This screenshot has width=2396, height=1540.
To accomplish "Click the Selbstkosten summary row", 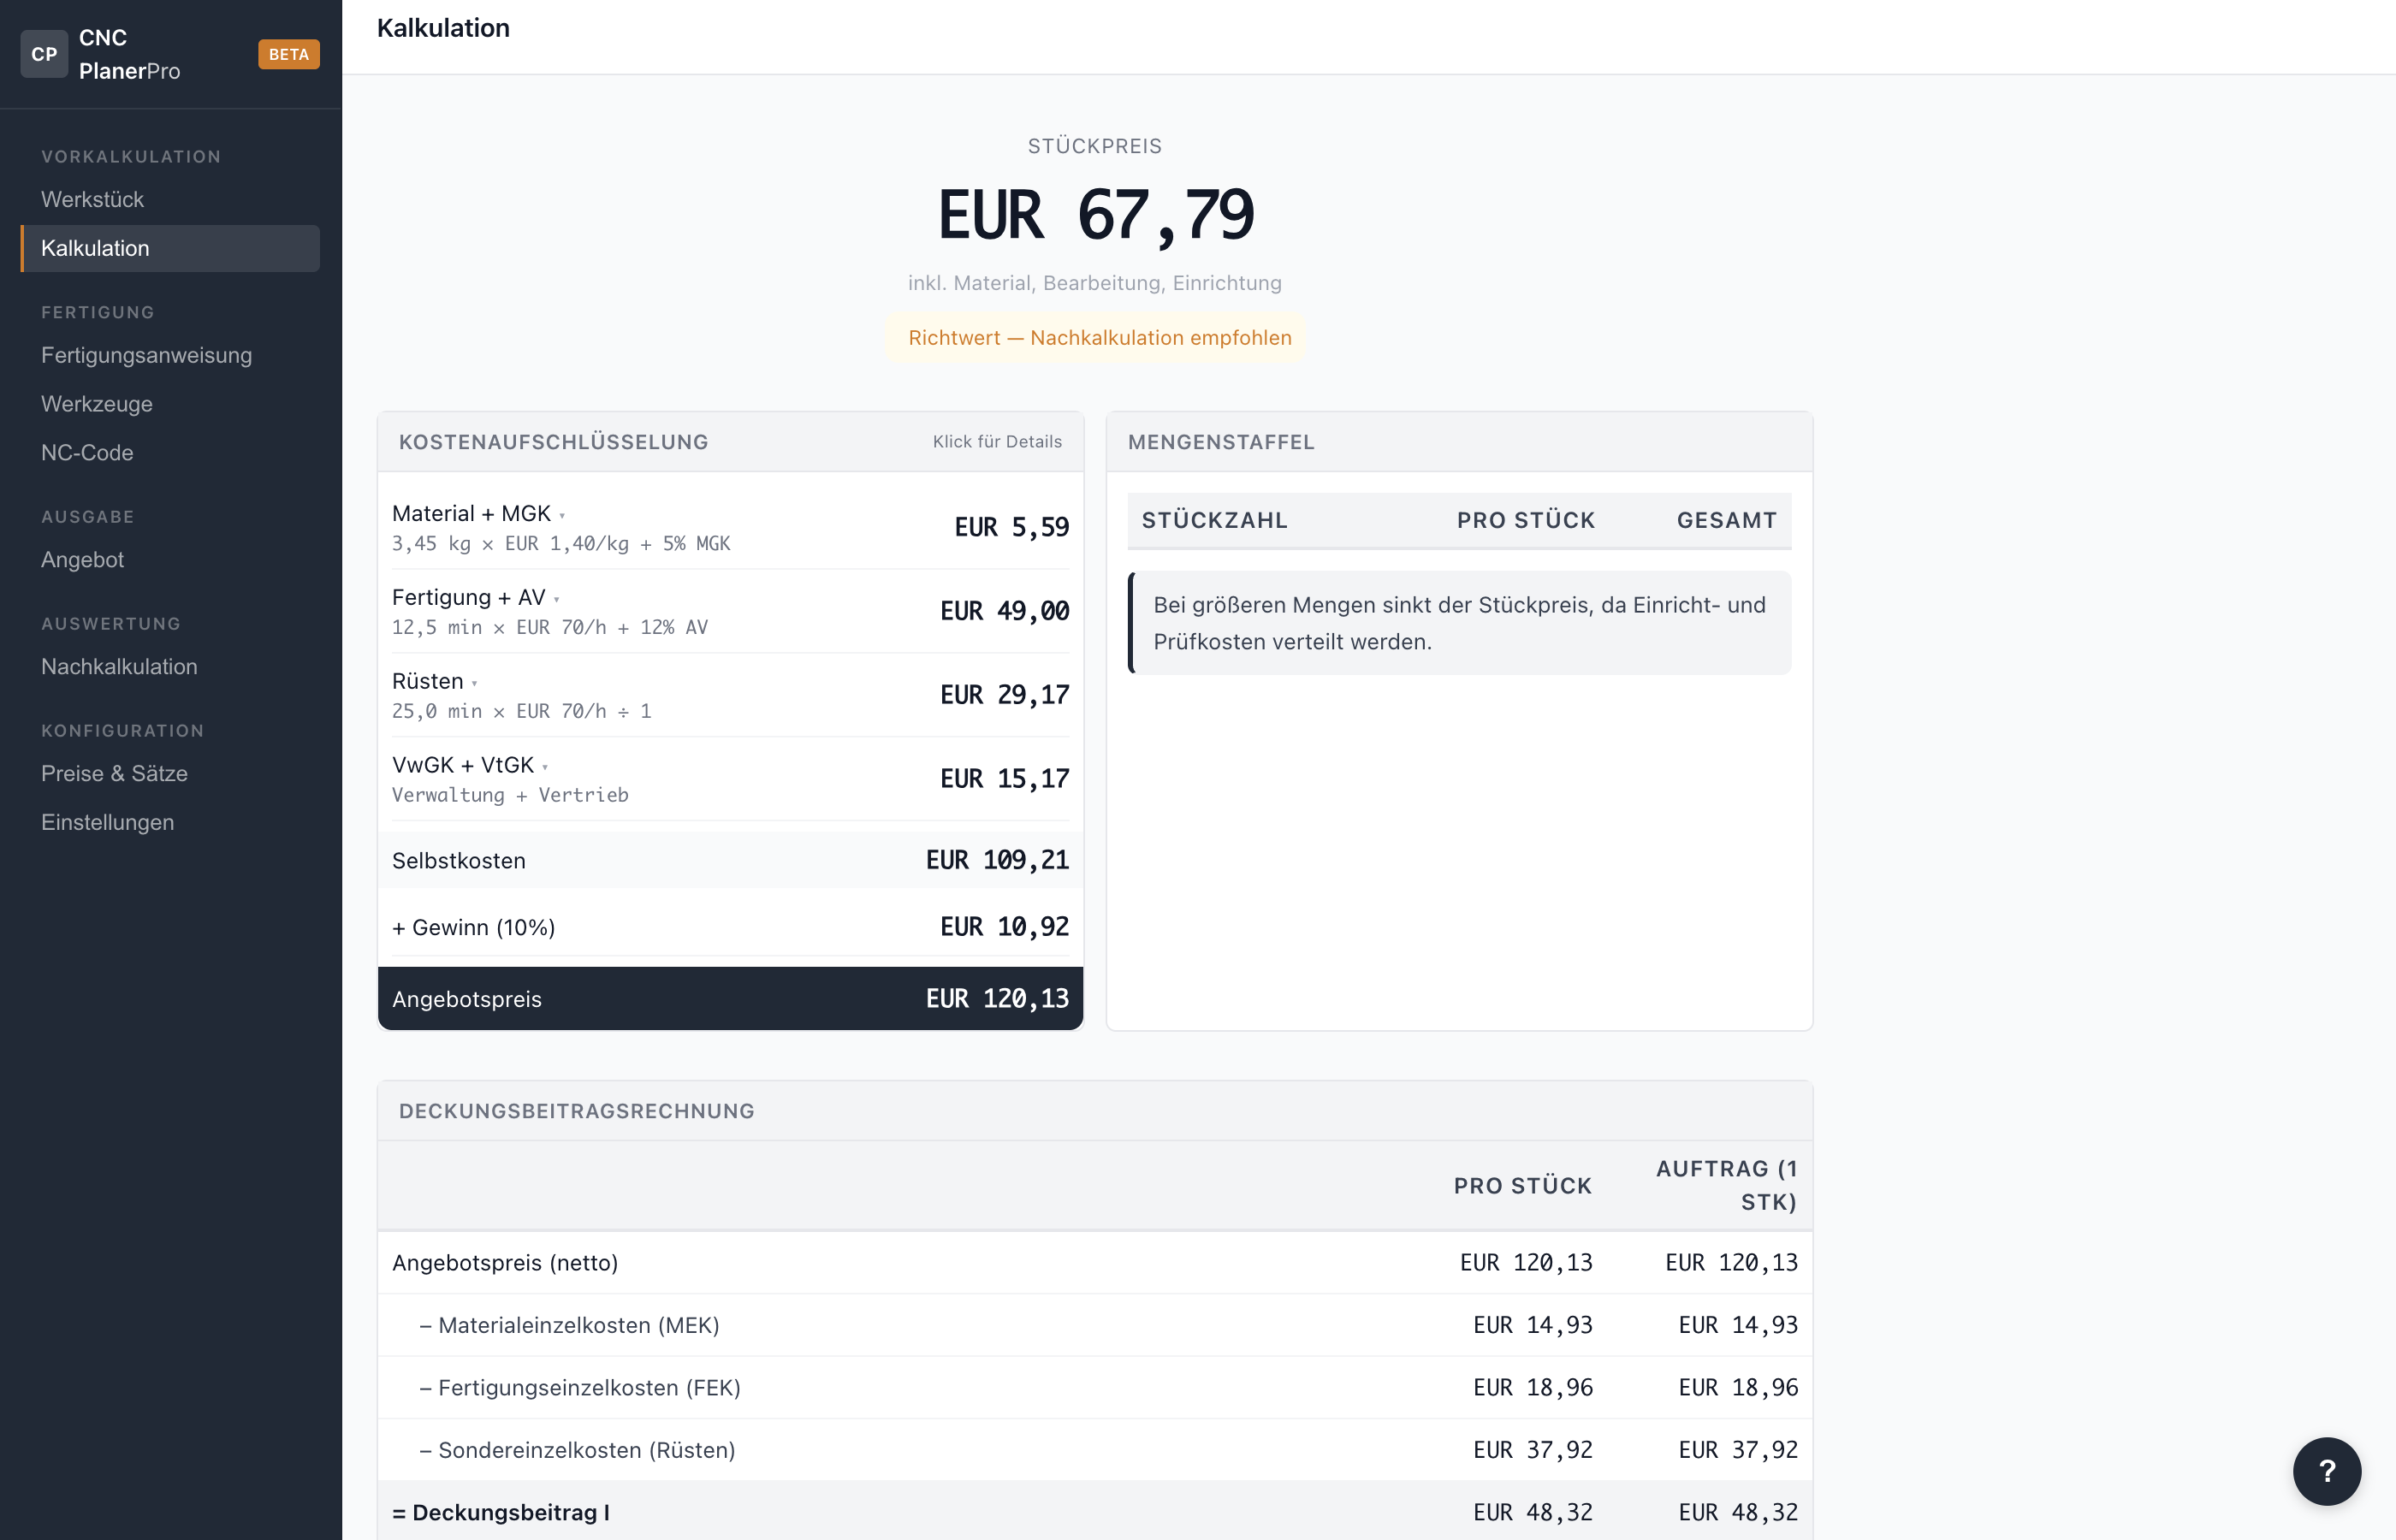I will pyautogui.click(x=729, y=860).
